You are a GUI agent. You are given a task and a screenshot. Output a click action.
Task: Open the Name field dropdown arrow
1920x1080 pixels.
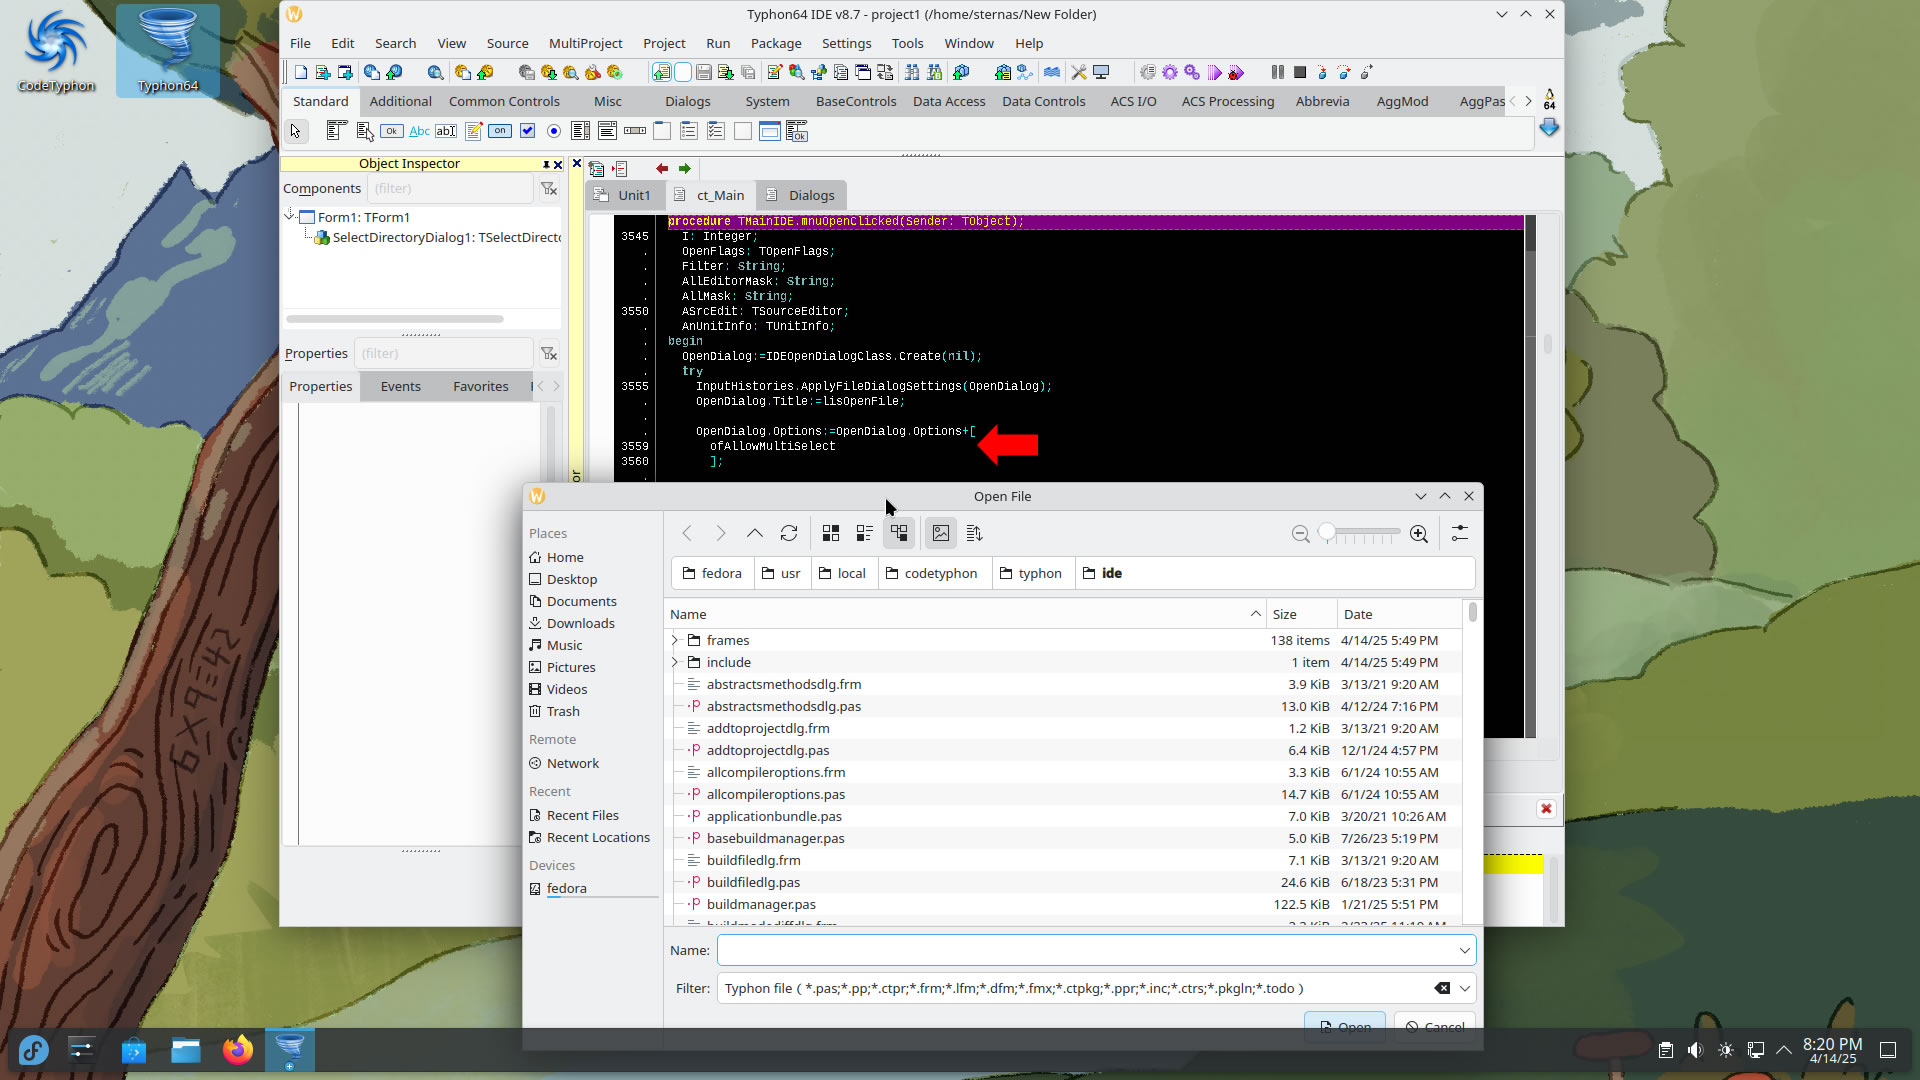click(x=1464, y=950)
